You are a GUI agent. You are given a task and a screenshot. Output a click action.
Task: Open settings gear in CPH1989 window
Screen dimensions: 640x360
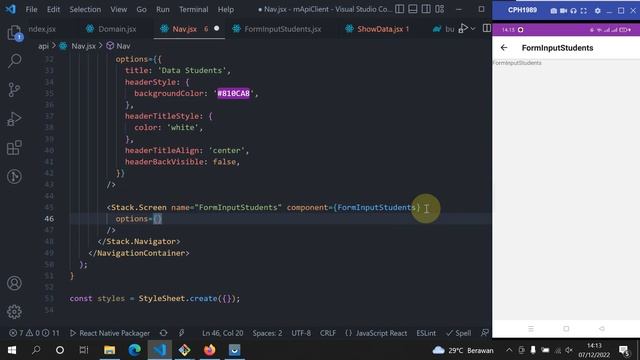(598, 11)
